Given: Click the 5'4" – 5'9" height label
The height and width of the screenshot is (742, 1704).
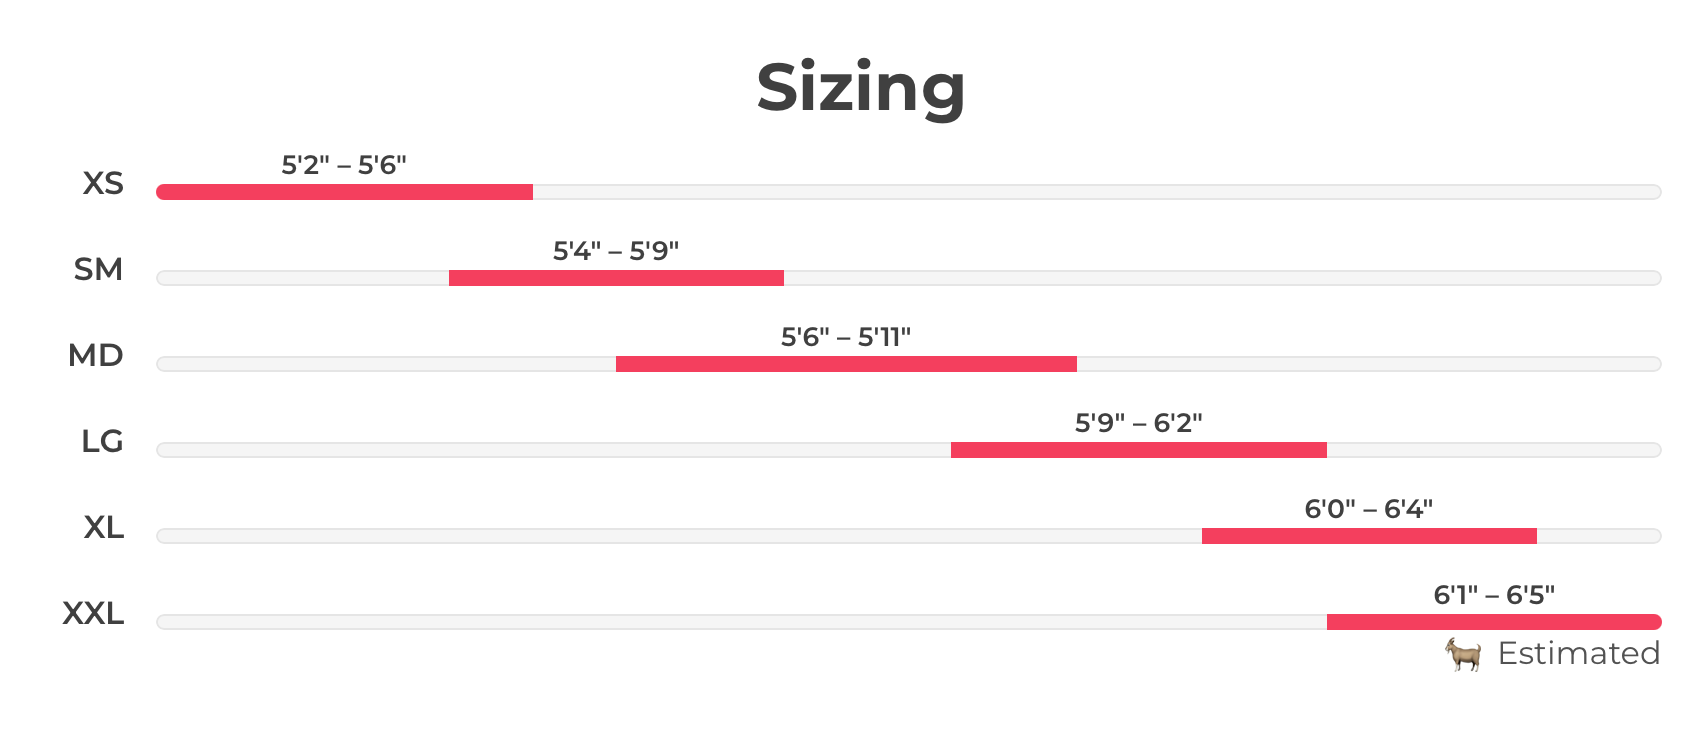Looking at the screenshot, I should [616, 251].
